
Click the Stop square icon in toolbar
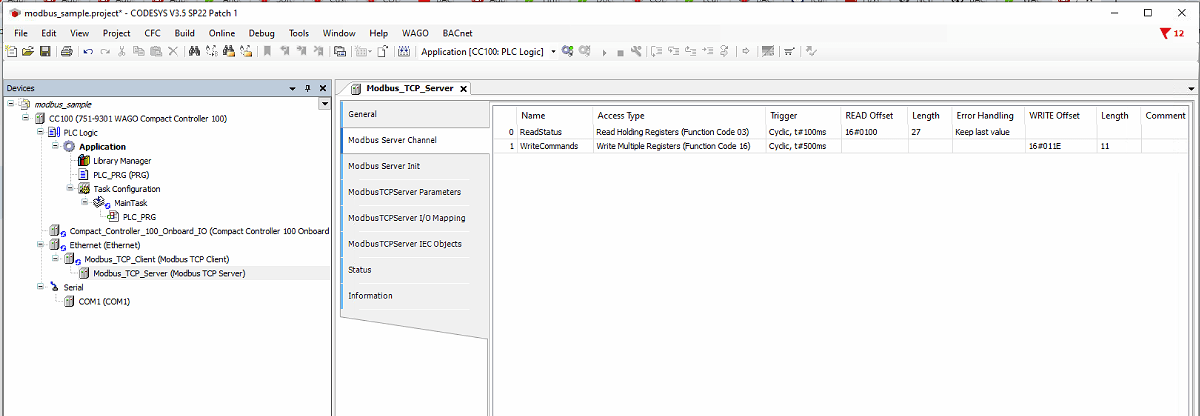(x=620, y=52)
